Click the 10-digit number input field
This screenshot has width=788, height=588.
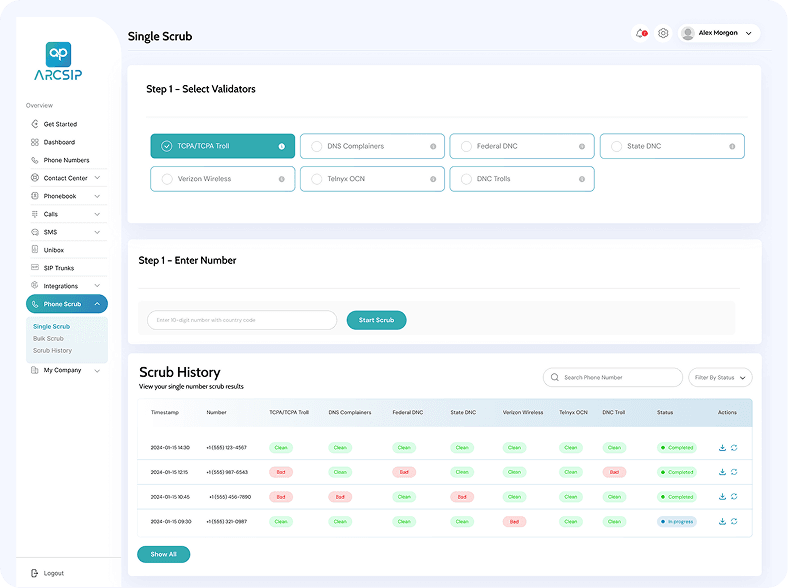point(242,320)
